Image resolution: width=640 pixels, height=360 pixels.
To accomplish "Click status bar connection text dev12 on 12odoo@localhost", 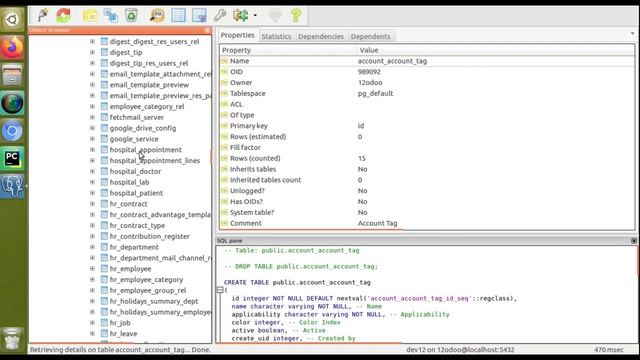I will click(460, 350).
